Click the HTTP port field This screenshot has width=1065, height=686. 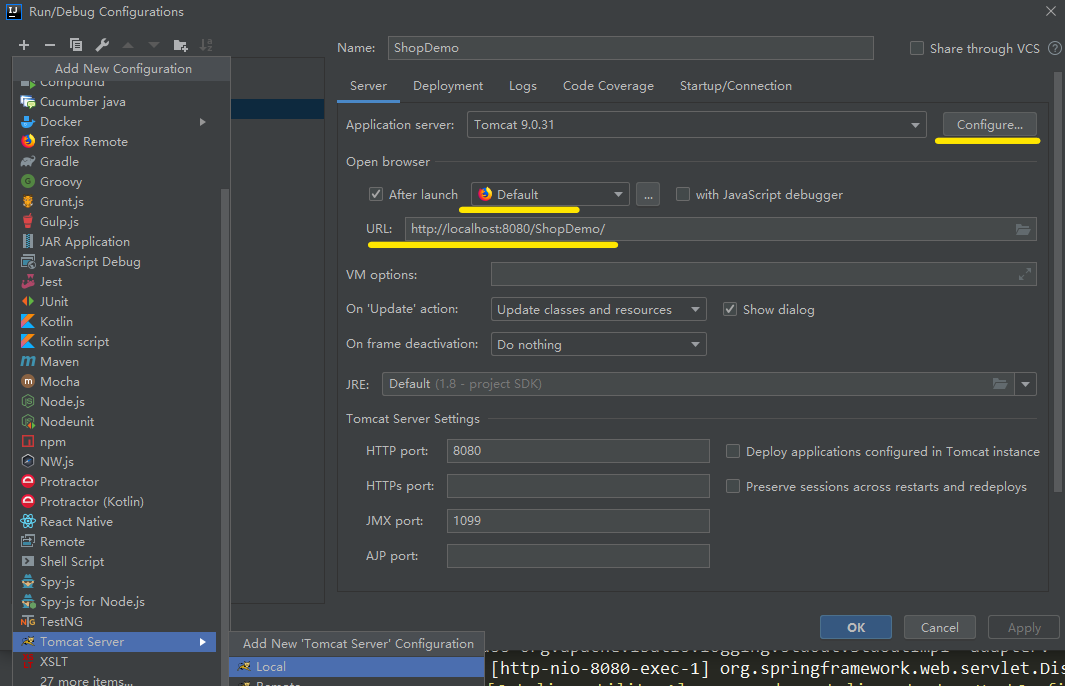[578, 451]
